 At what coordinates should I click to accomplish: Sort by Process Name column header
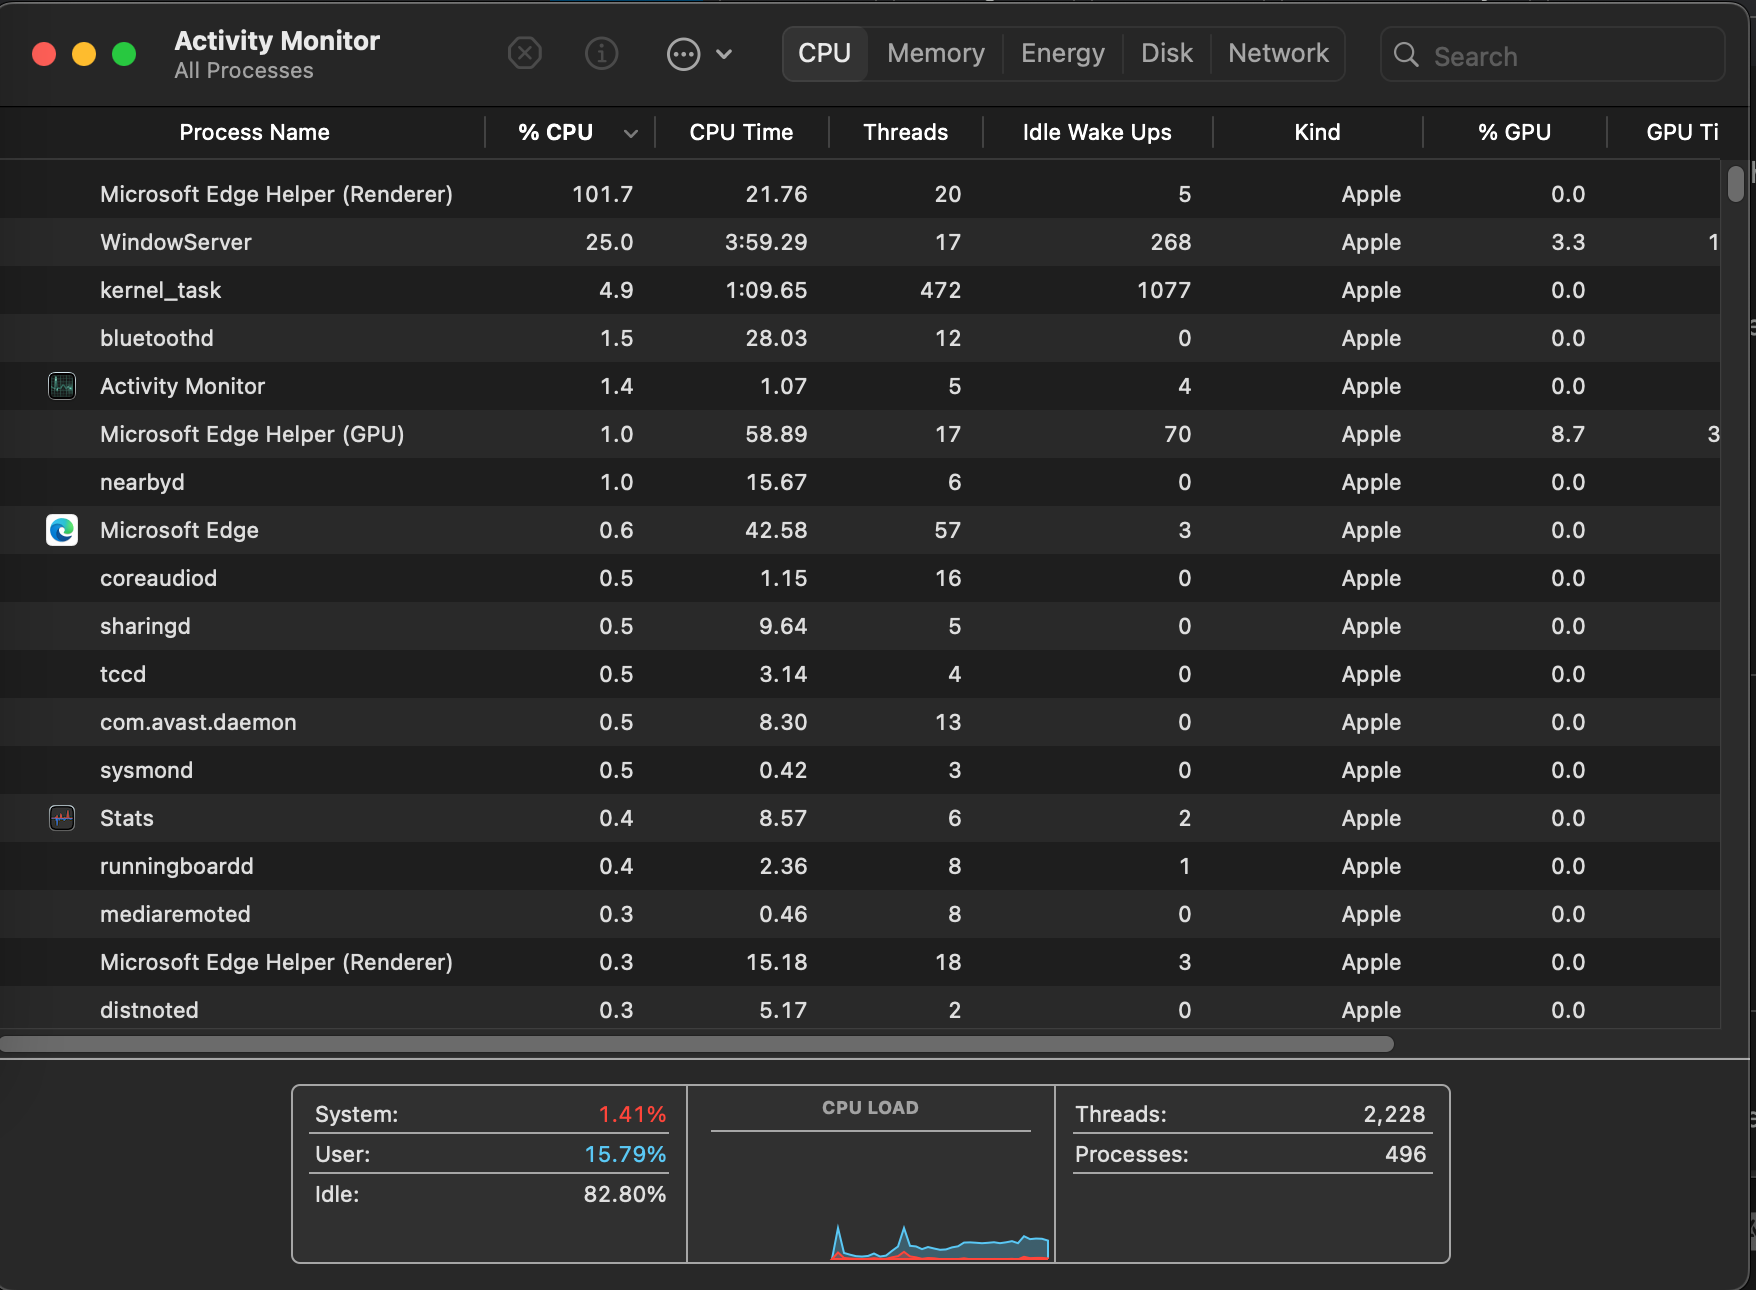point(254,132)
